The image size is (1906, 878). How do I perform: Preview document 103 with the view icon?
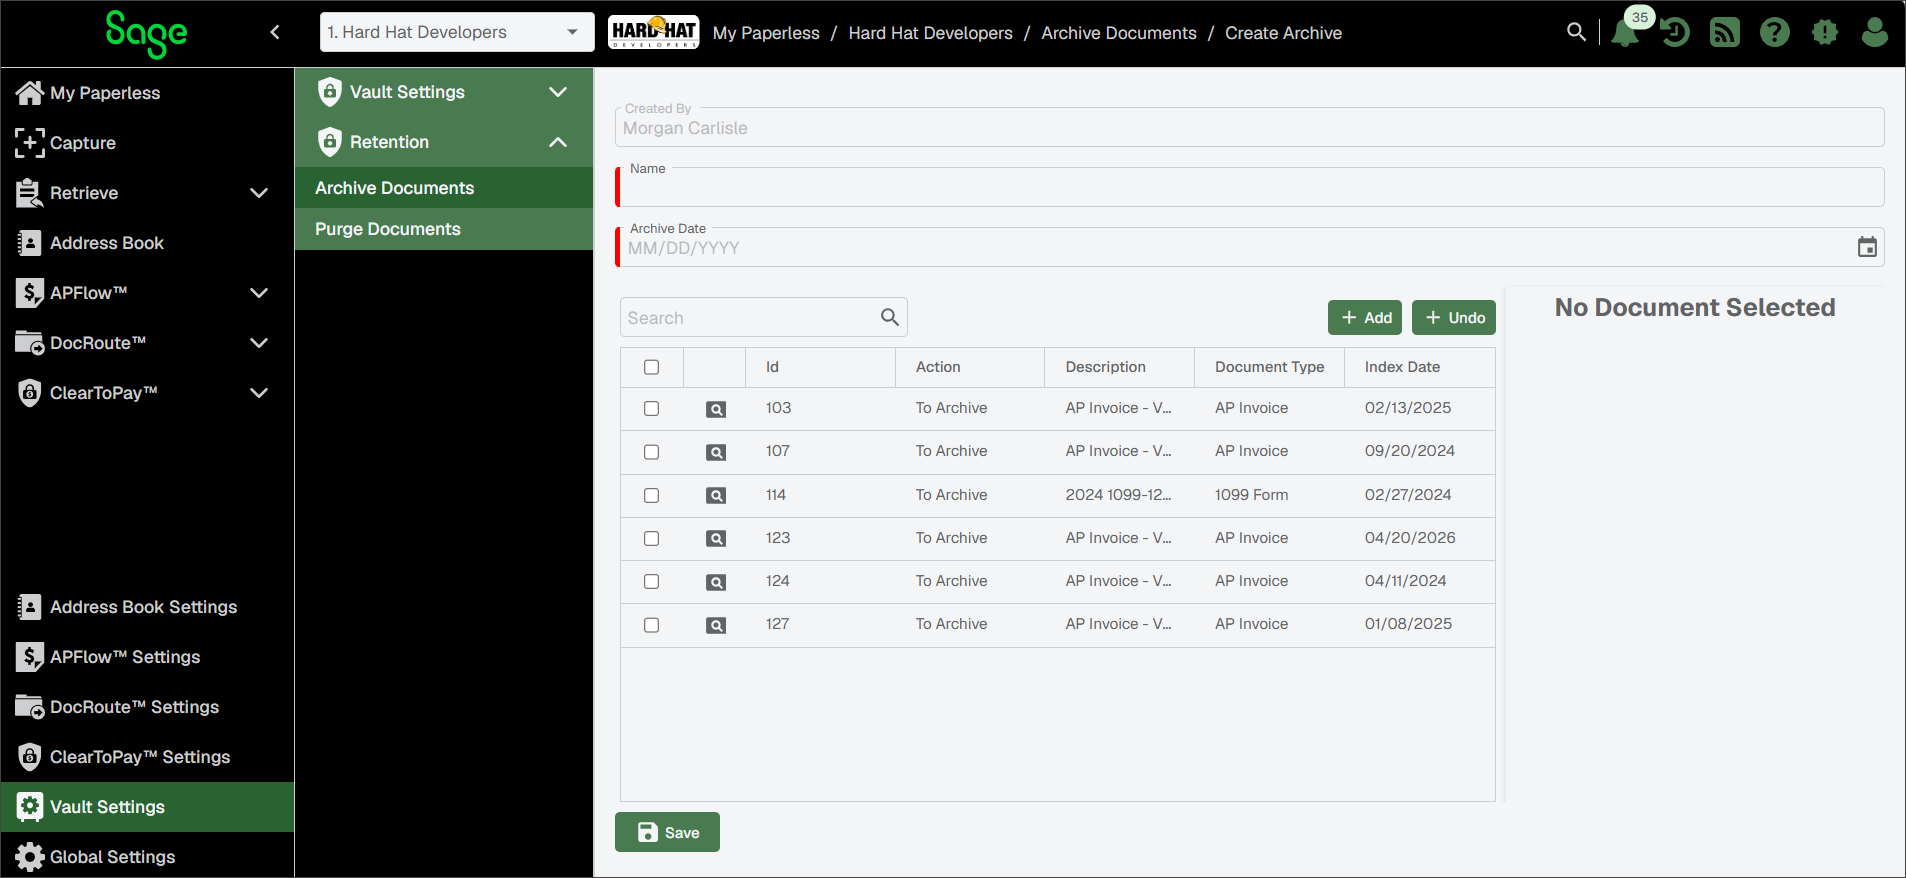coord(716,409)
